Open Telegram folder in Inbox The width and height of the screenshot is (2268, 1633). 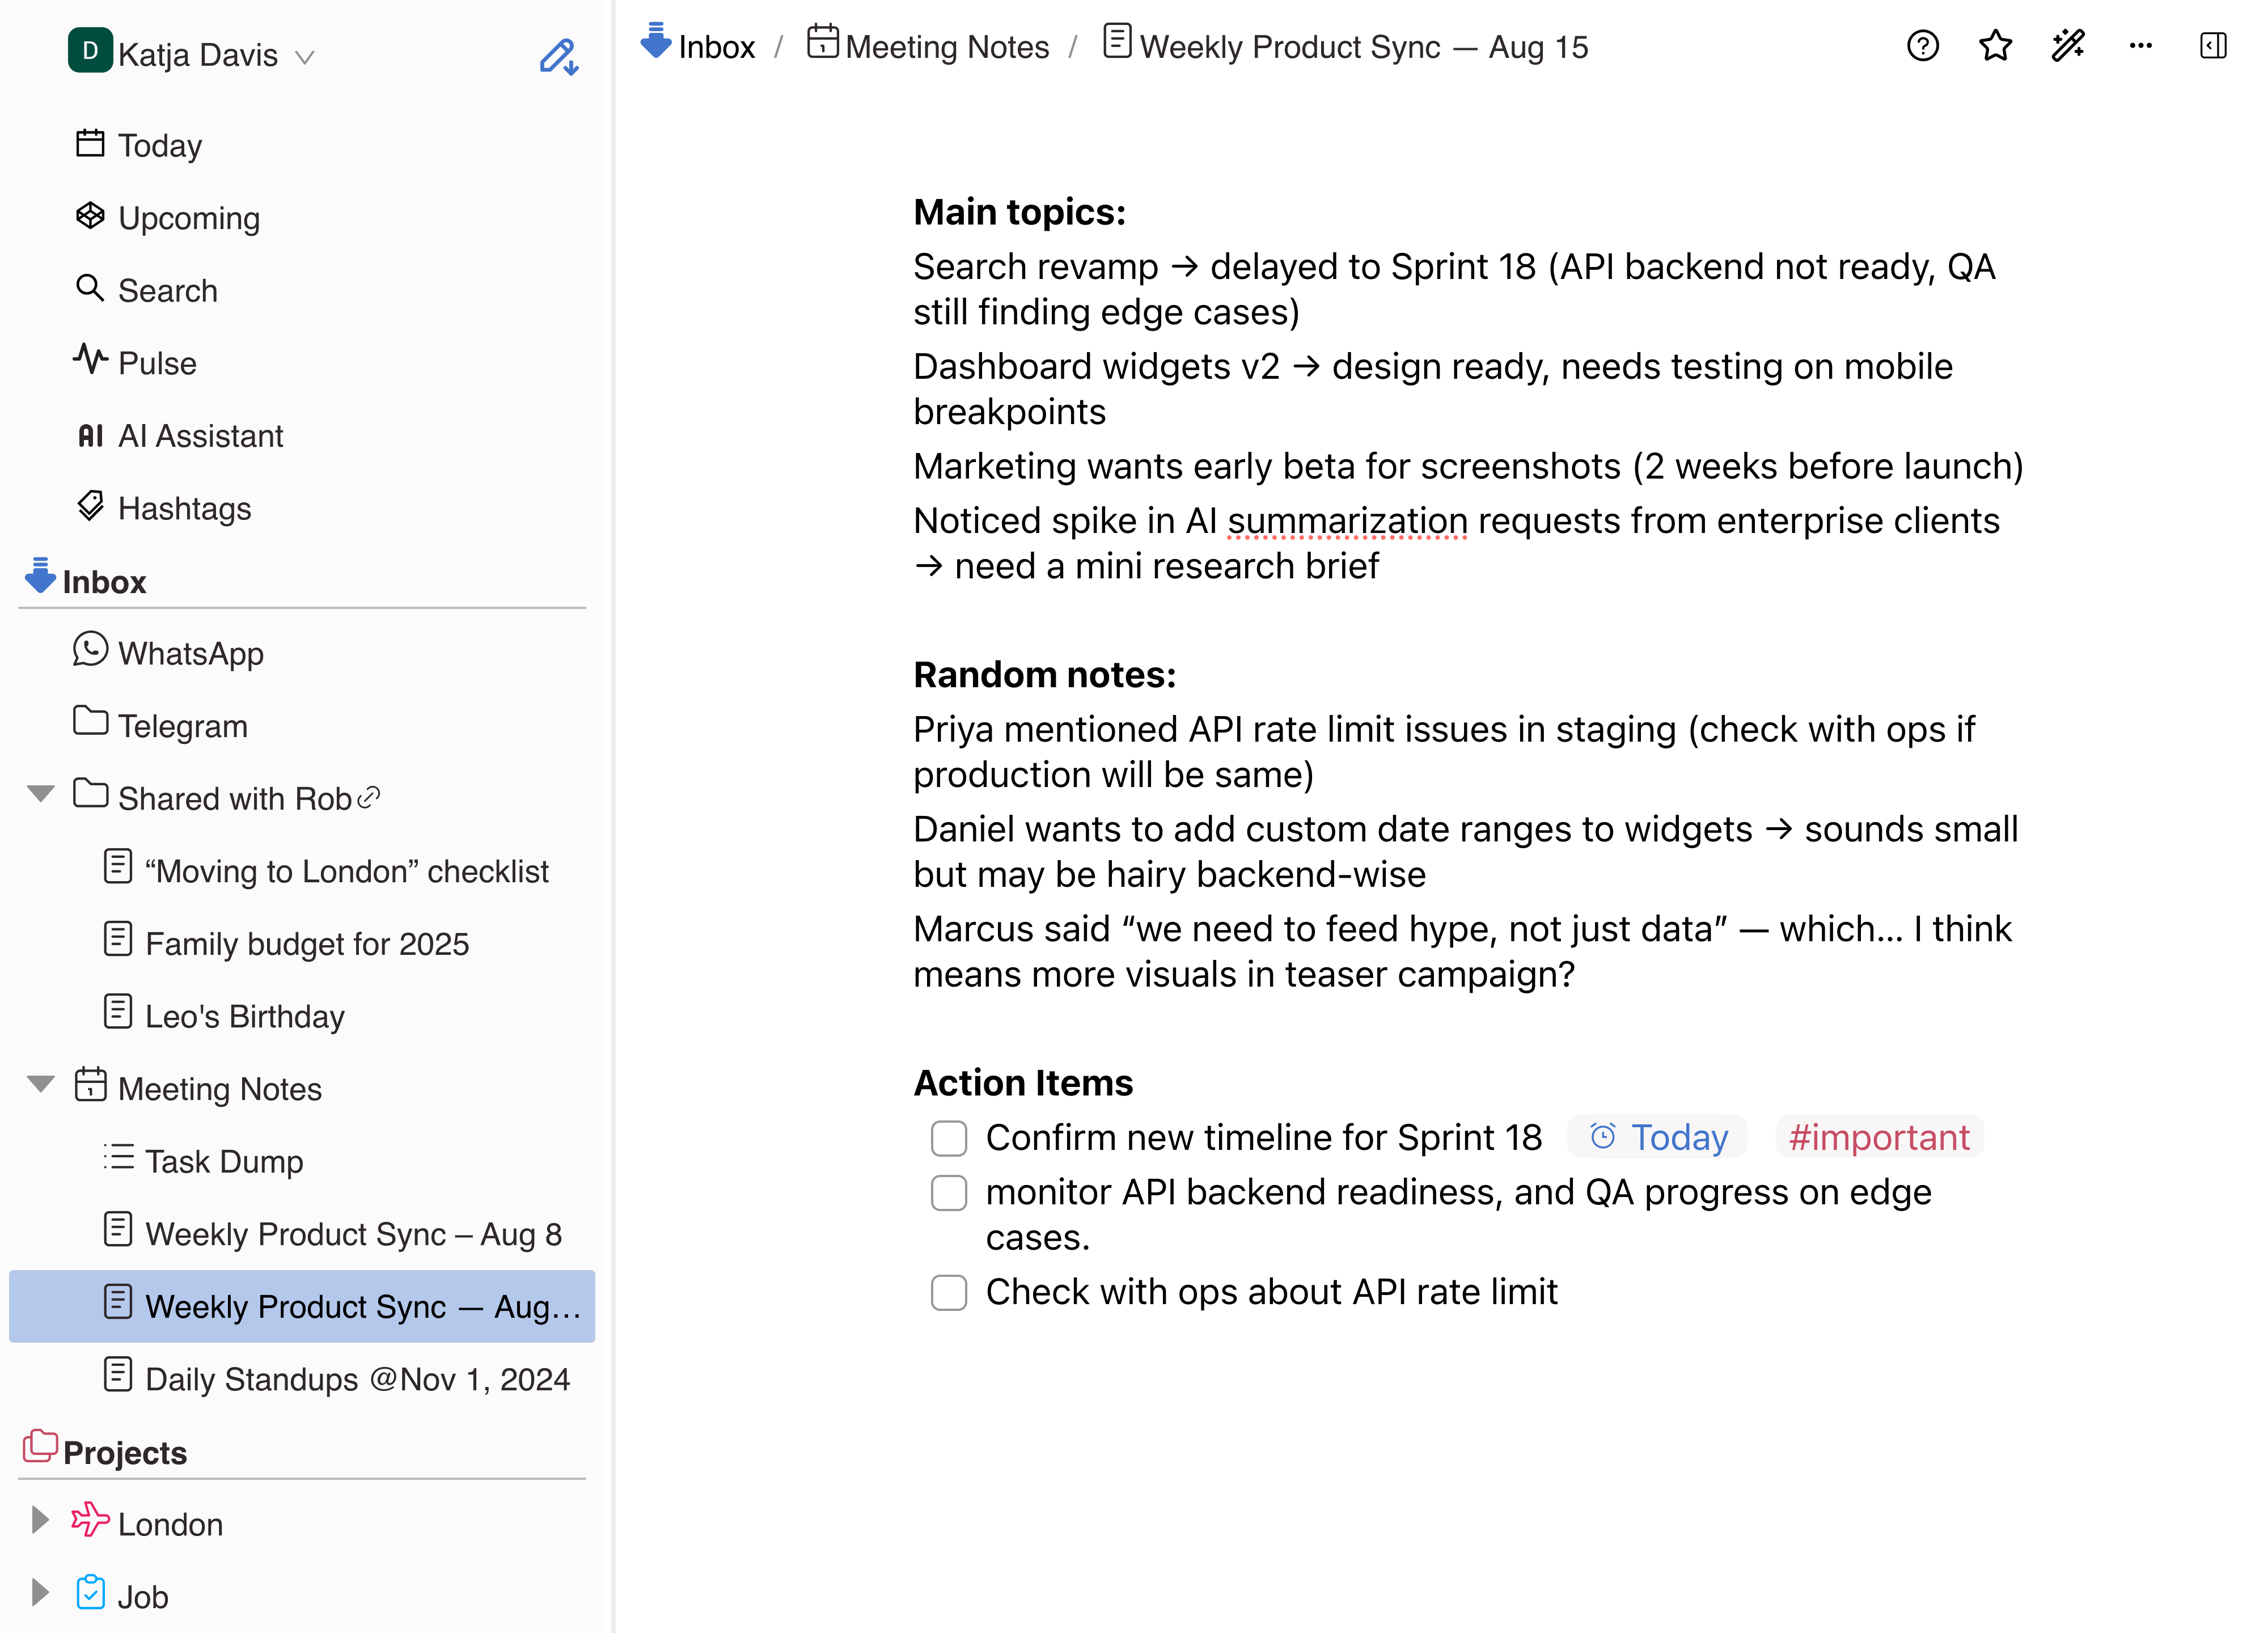point(183,726)
